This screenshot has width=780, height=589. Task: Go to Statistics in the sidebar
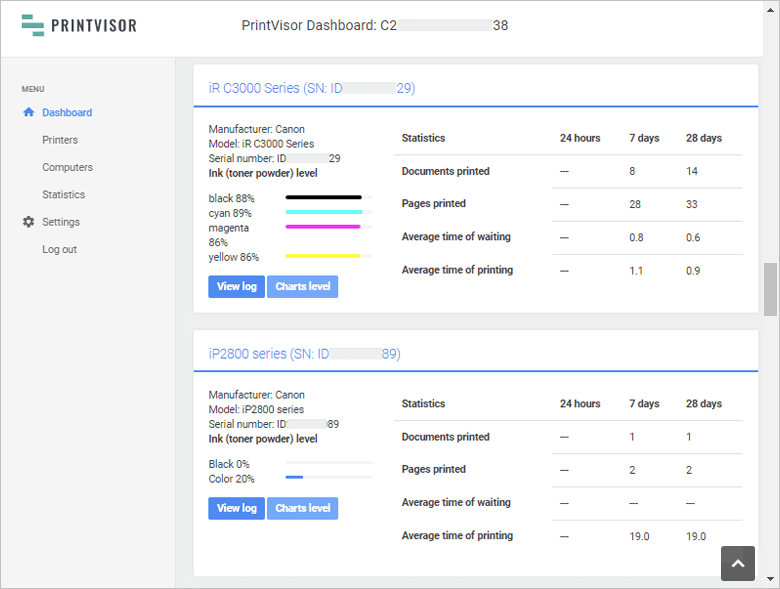click(x=63, y=195)
